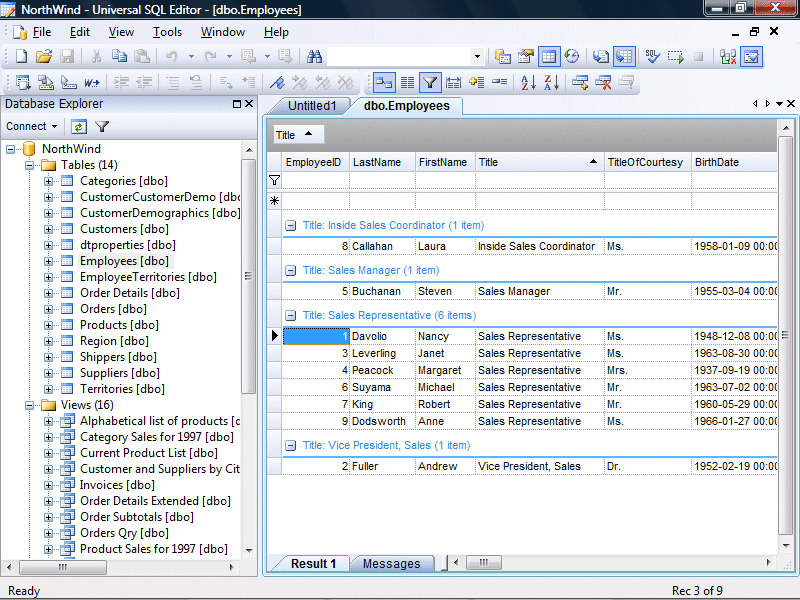This screenshot has width=800, height=600.
Task: Click the delete-record icon with red X
Action: point(603,83)
